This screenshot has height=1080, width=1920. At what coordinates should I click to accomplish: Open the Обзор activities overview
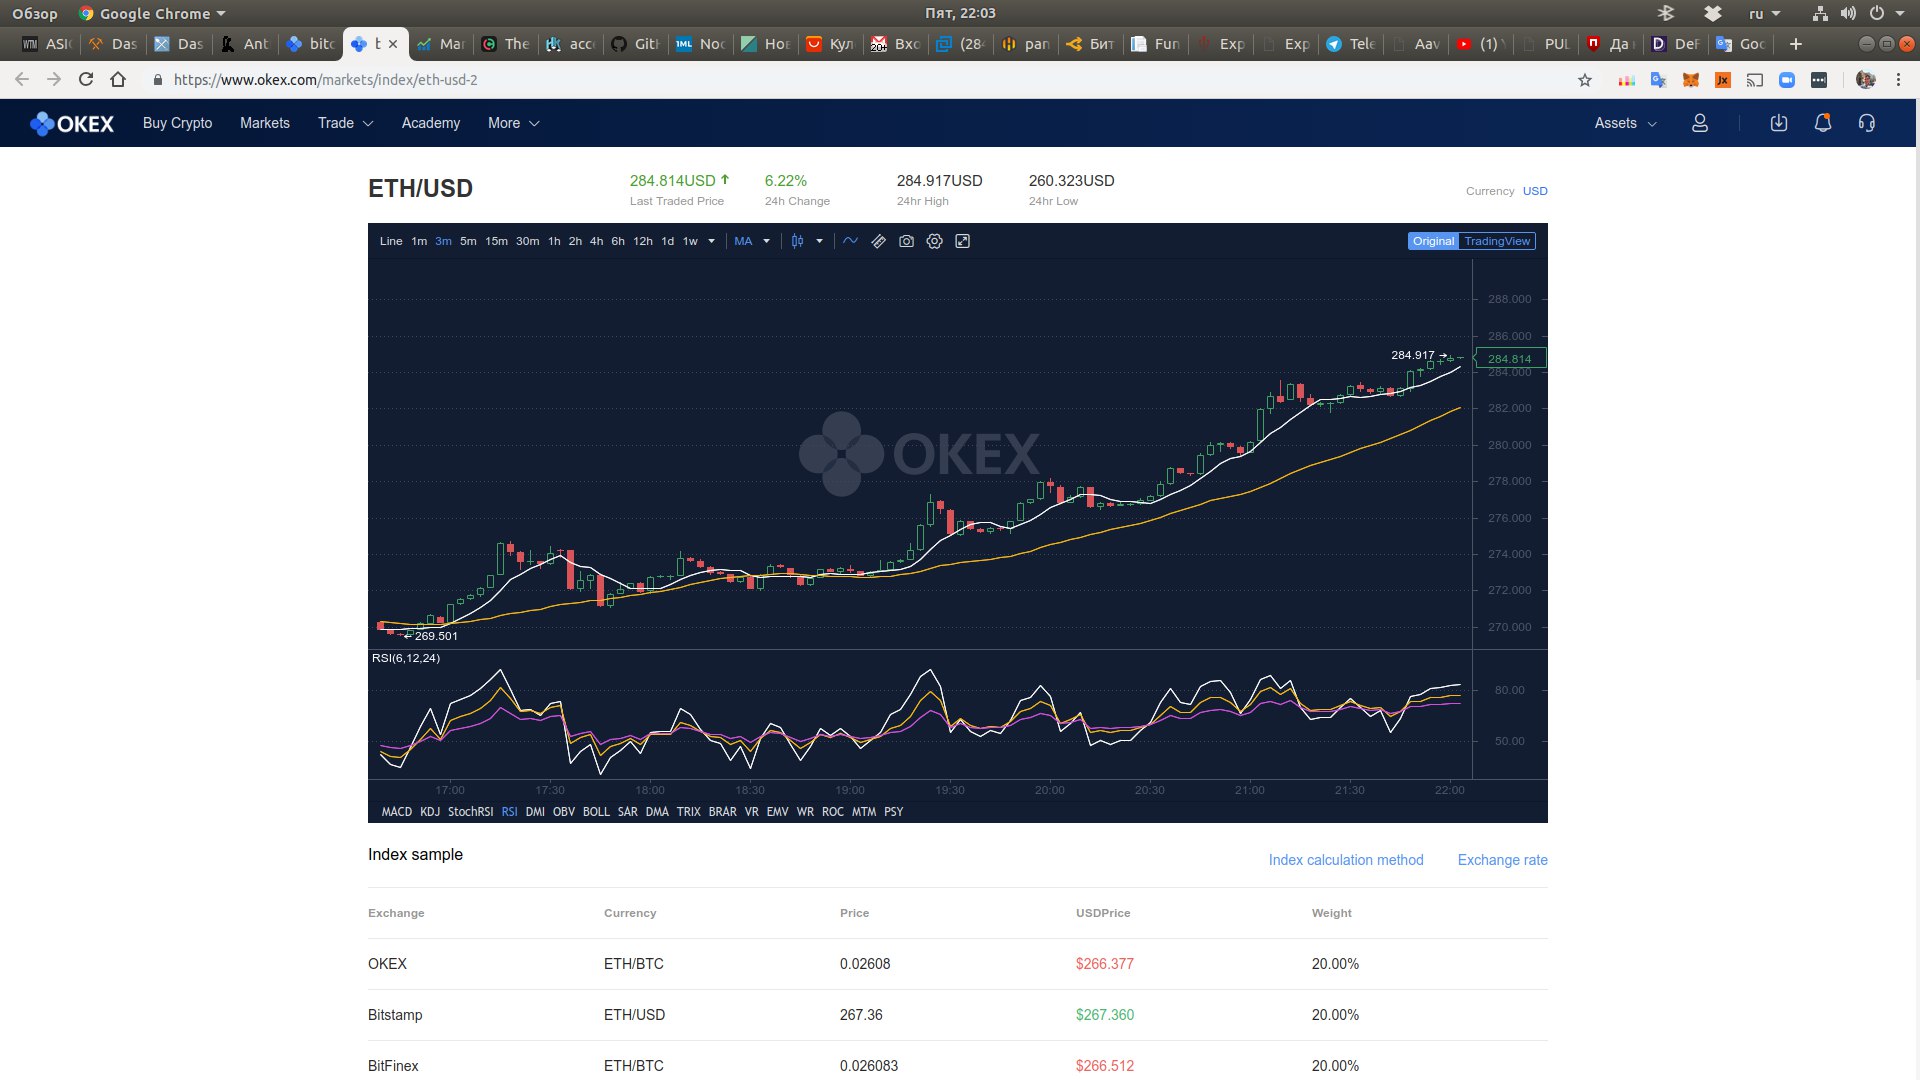(35, 13)
